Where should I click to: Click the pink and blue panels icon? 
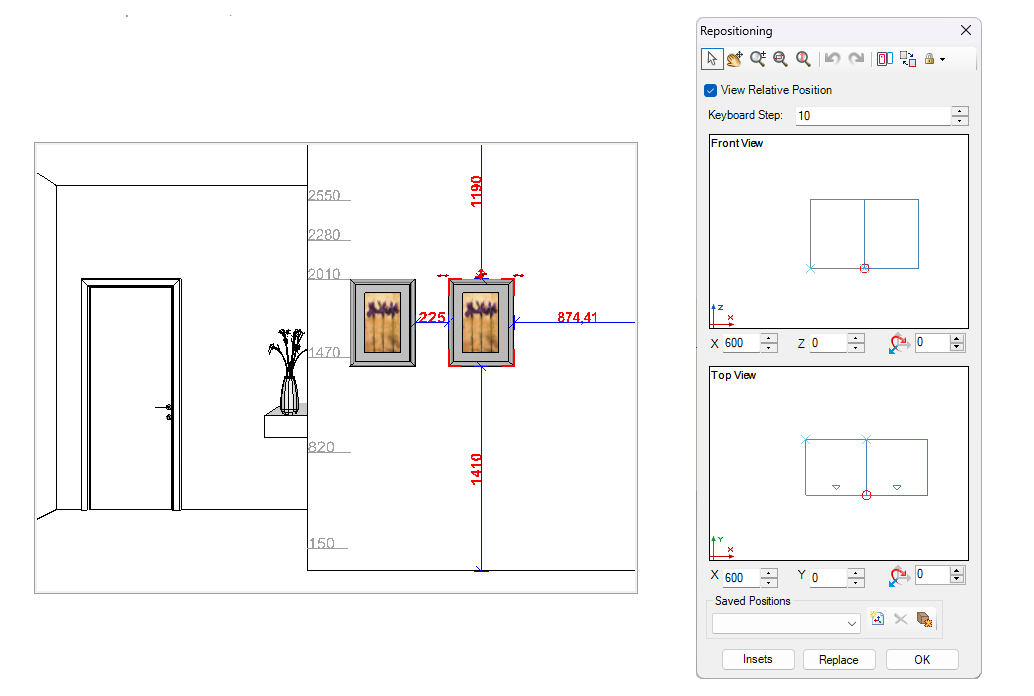pos(885,59)
